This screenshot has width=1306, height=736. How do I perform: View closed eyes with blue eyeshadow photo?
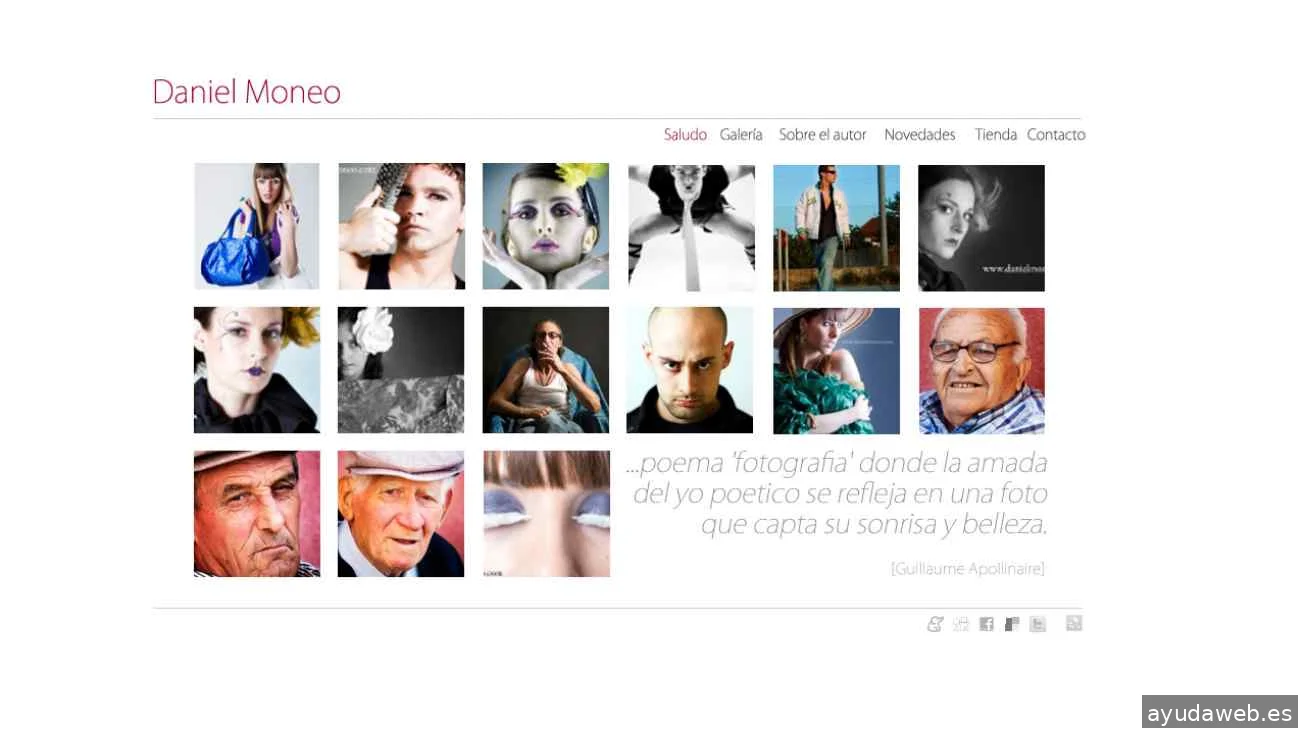[546, 514]
